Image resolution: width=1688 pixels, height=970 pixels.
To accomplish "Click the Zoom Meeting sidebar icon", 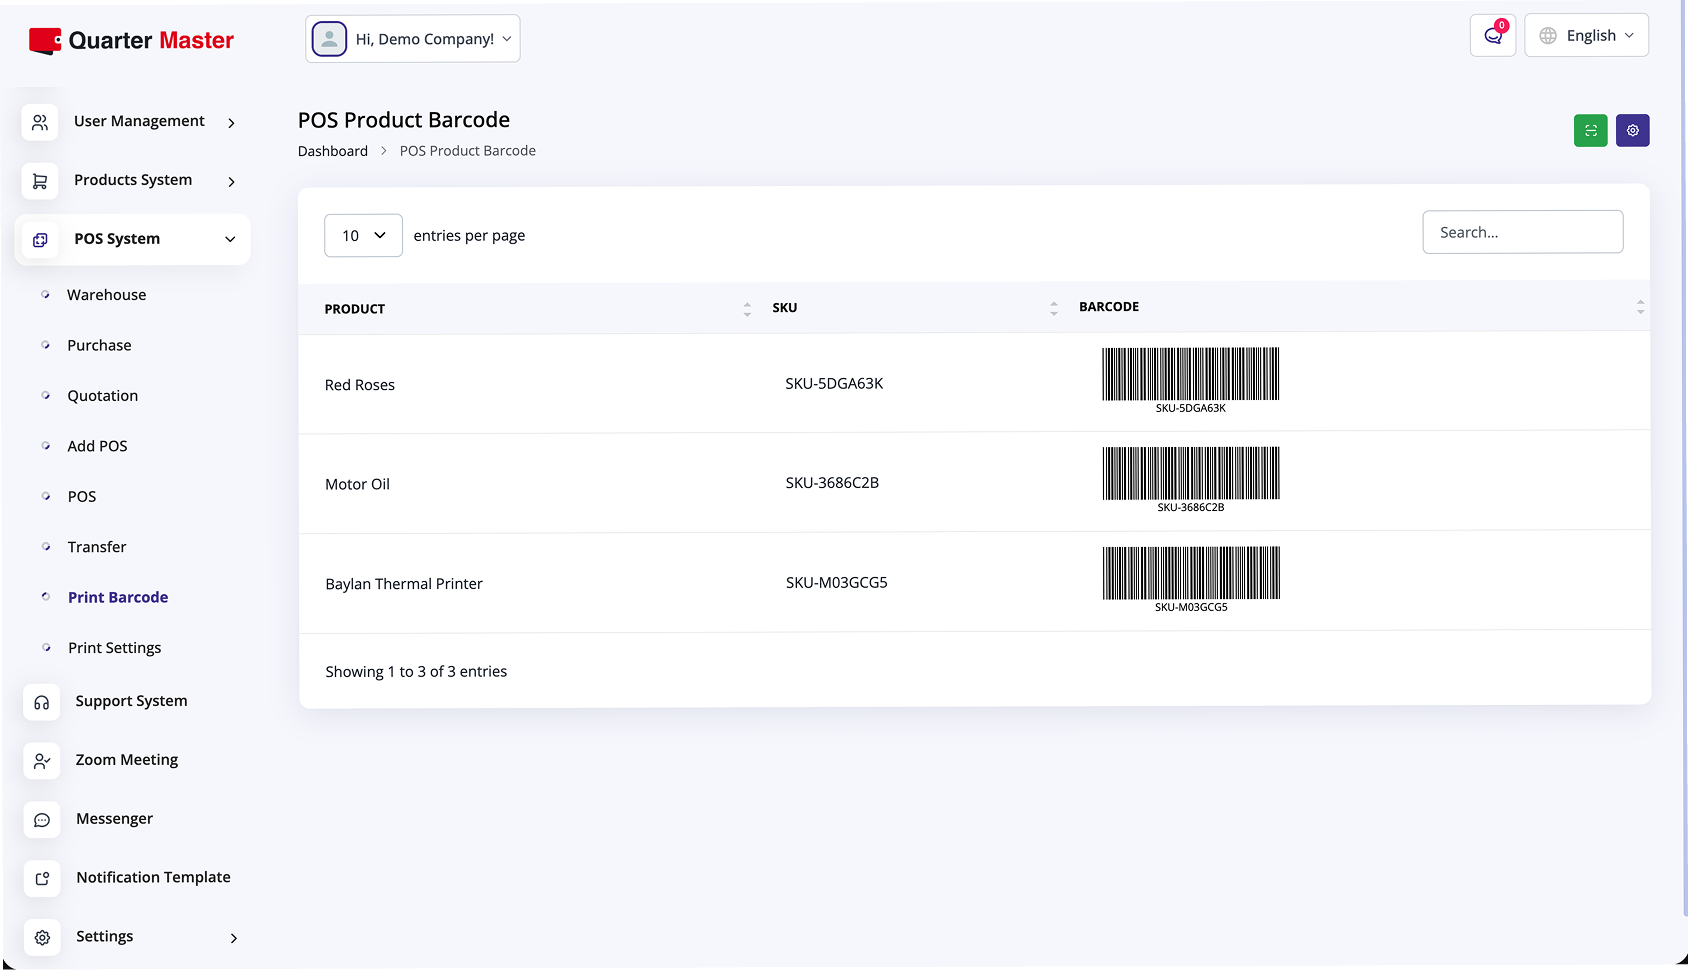I will click(x=42, y=761).
